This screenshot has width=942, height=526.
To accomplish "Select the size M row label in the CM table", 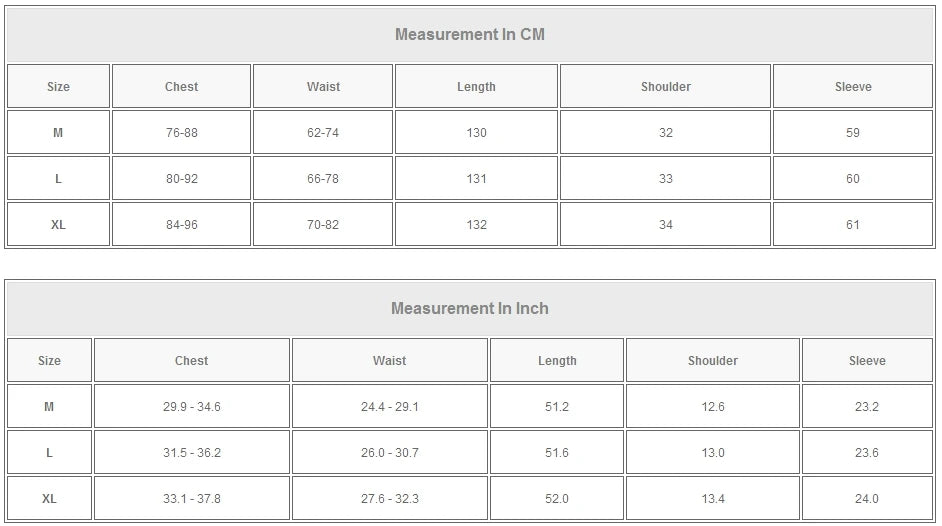I will [x=58, y=133].
